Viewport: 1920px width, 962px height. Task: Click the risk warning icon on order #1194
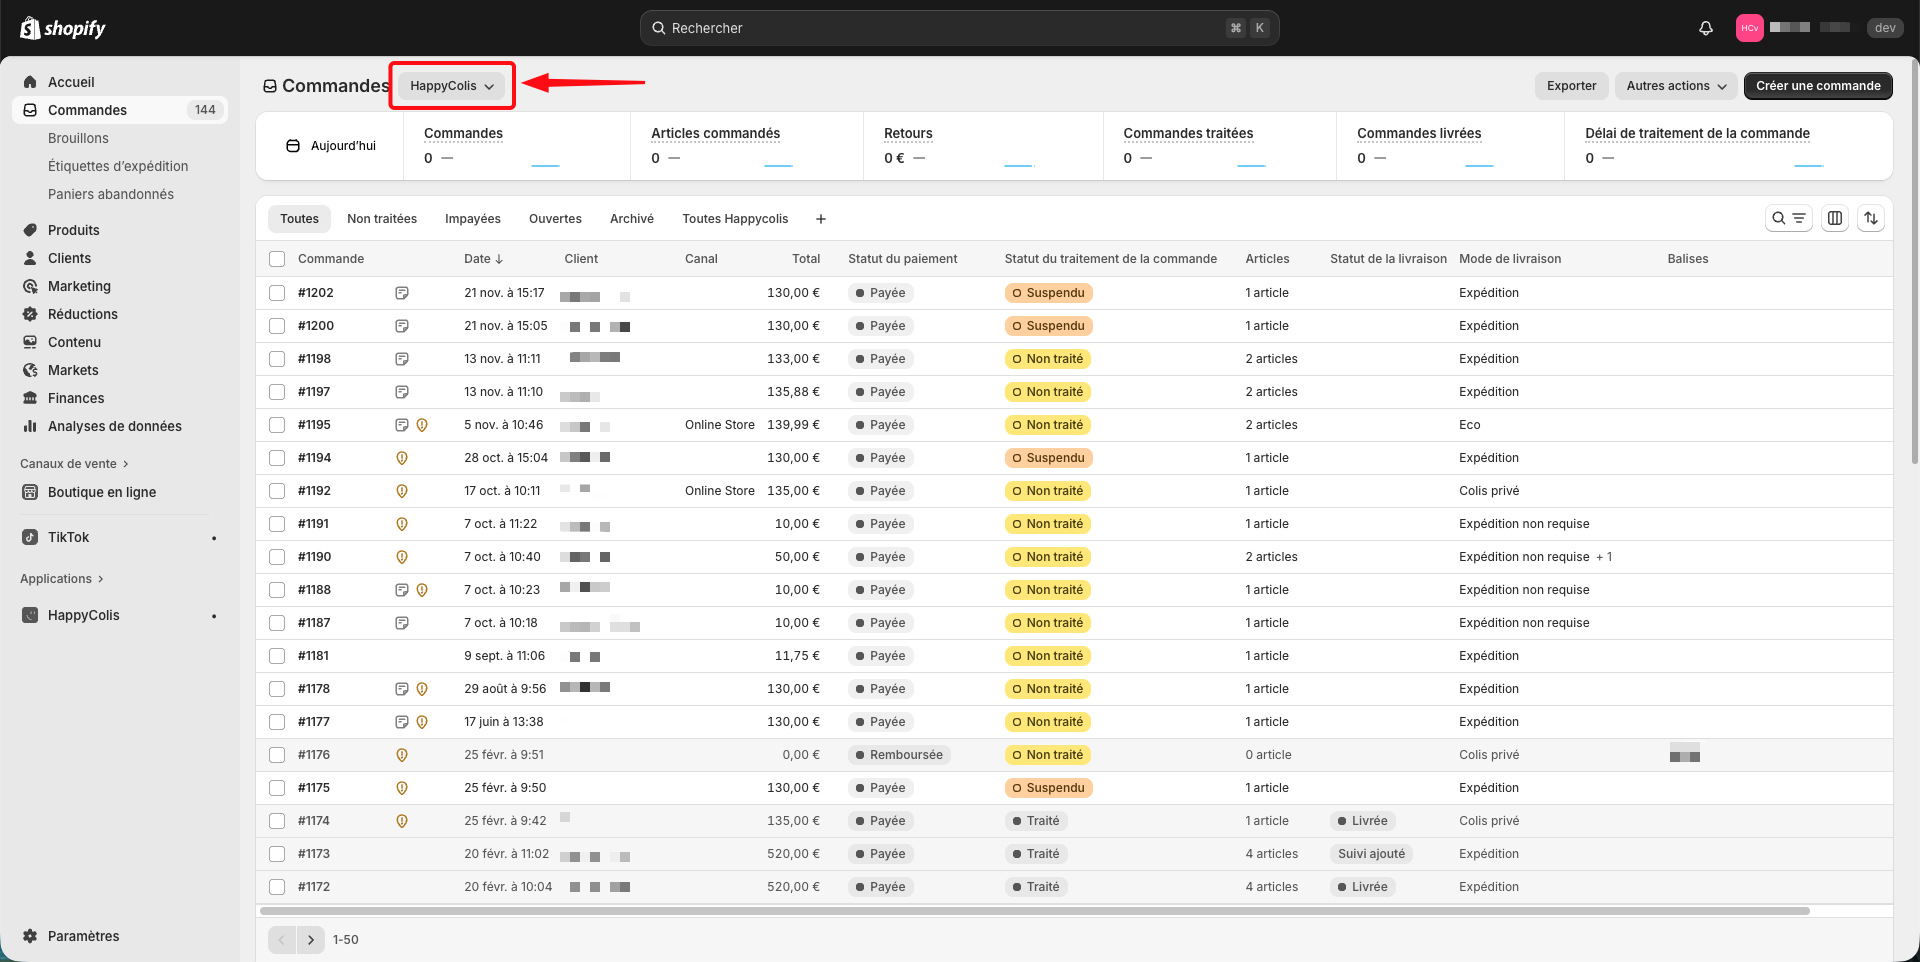(x=402, y=458)
